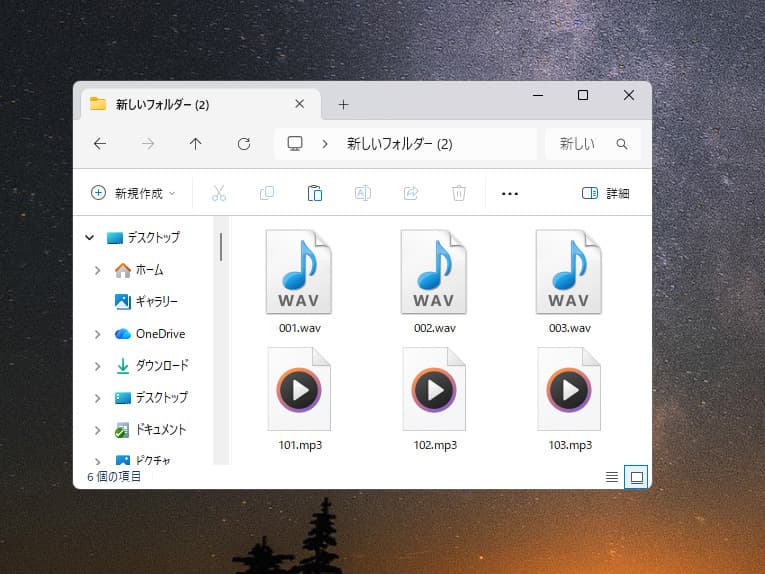Open the 新規作成 dropdown menu
The image size is (765, 574).
click(133, 193)
